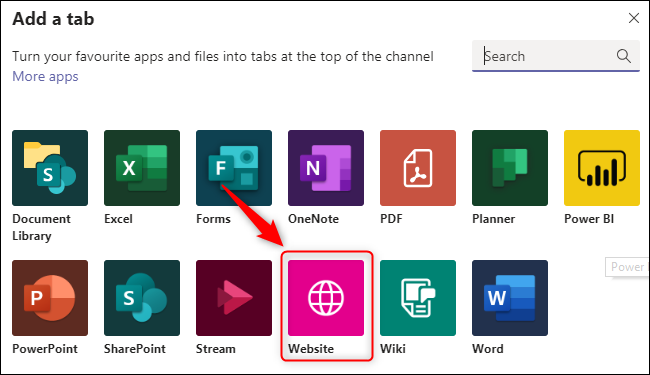The image size is (650, 375).
Task: Select the Word app icon
Action: (x=510, y=298)
